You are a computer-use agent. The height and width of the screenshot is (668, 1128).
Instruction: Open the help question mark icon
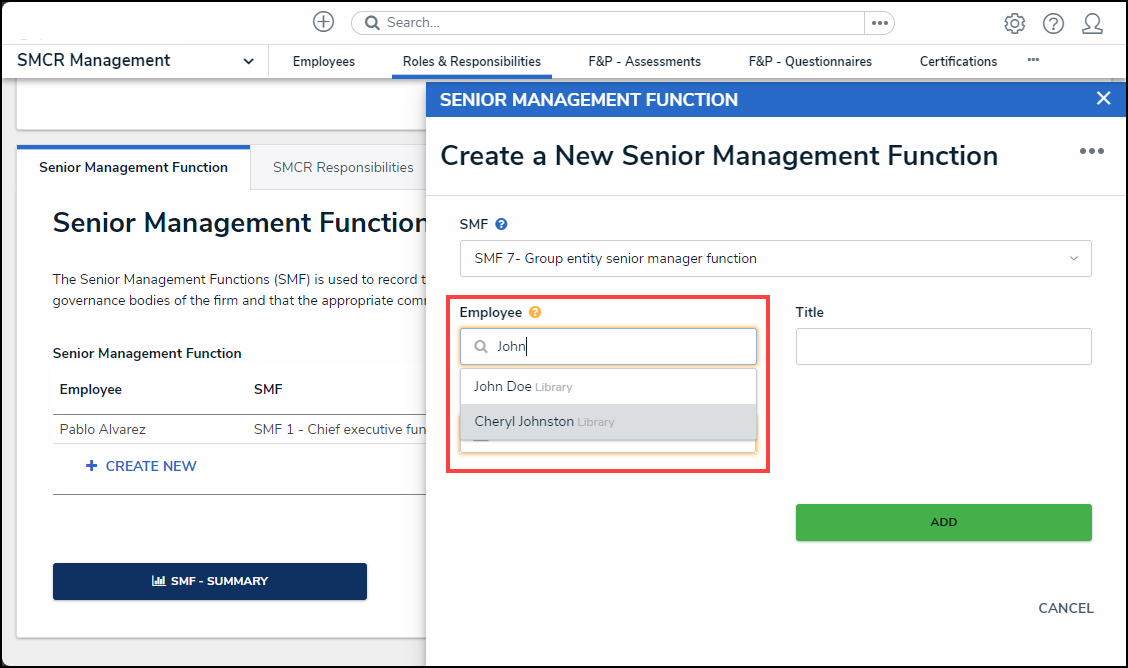1053,23
